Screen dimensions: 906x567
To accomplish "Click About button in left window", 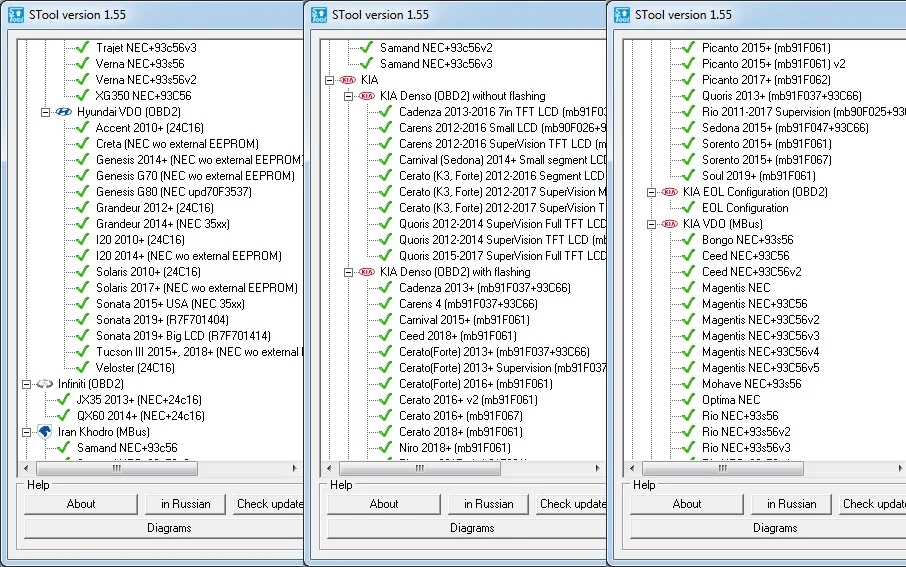I will tap(81, 504).
